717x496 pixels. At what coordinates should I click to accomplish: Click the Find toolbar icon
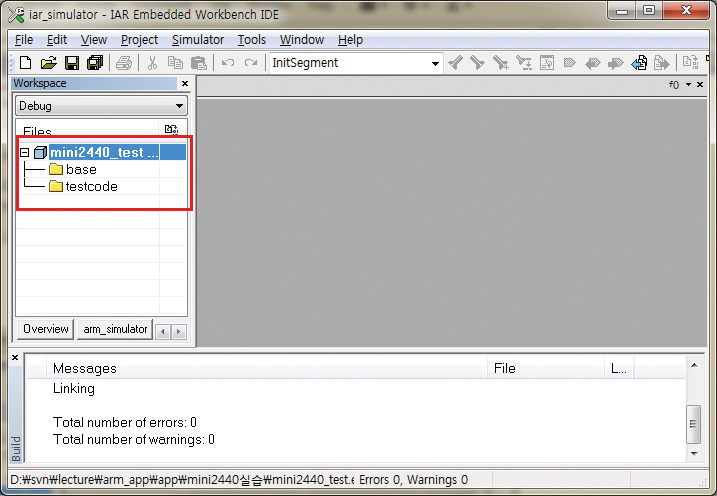[x=501, y=63]
